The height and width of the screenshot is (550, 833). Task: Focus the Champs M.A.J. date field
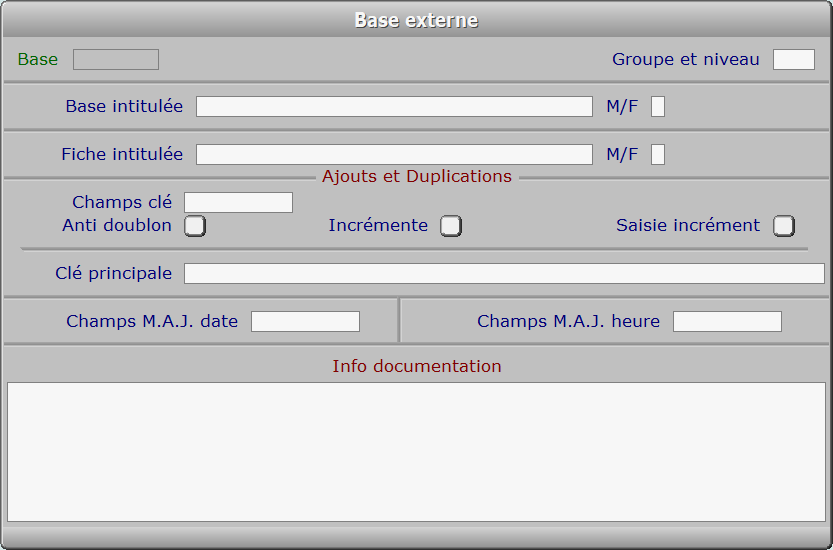tap(305, 321)
